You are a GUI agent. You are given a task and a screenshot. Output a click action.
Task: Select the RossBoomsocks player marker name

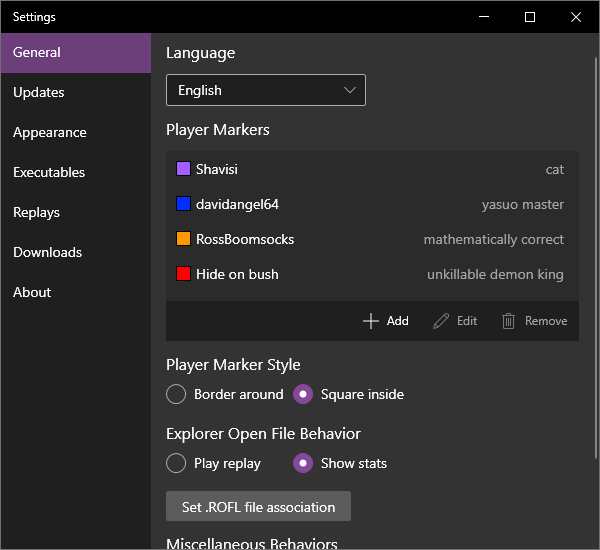[245, 239]
